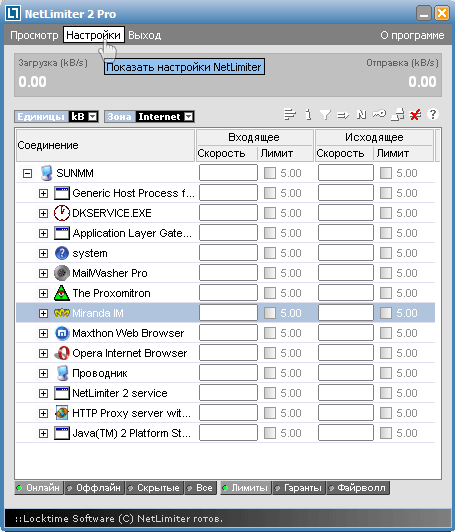This screenshot has height=532, width=455.
Task: Switch to the Гаранты tab
Action: coord(299,488)
